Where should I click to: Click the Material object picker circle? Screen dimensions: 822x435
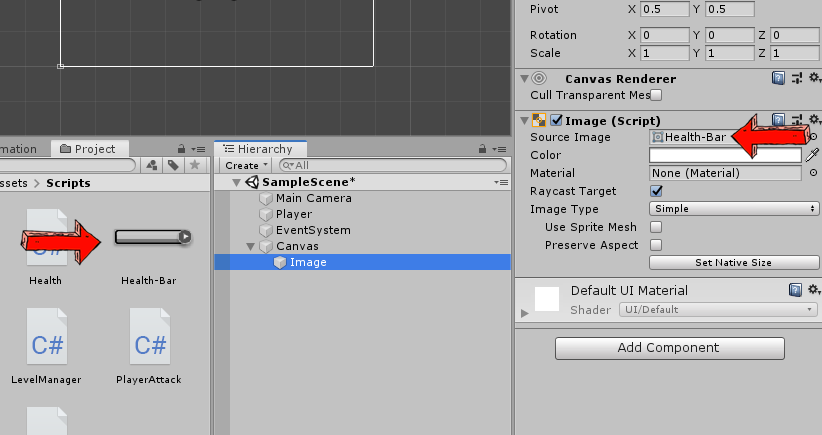click(813, 173)
